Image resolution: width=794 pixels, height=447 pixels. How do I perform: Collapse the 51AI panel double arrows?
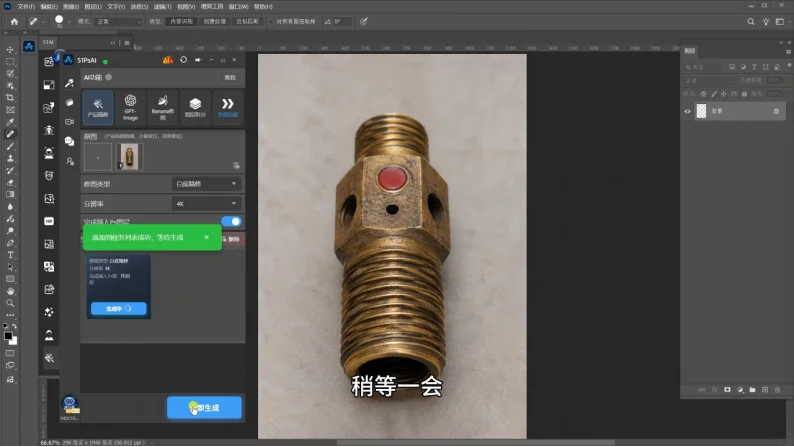(113, 43)
